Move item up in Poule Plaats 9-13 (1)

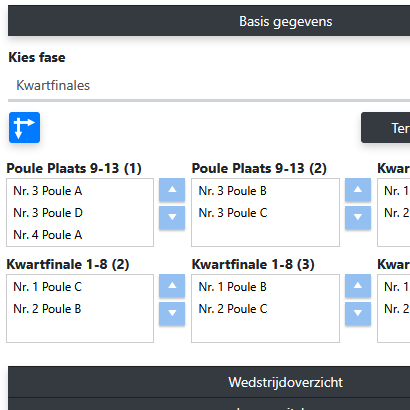point(172,190)
